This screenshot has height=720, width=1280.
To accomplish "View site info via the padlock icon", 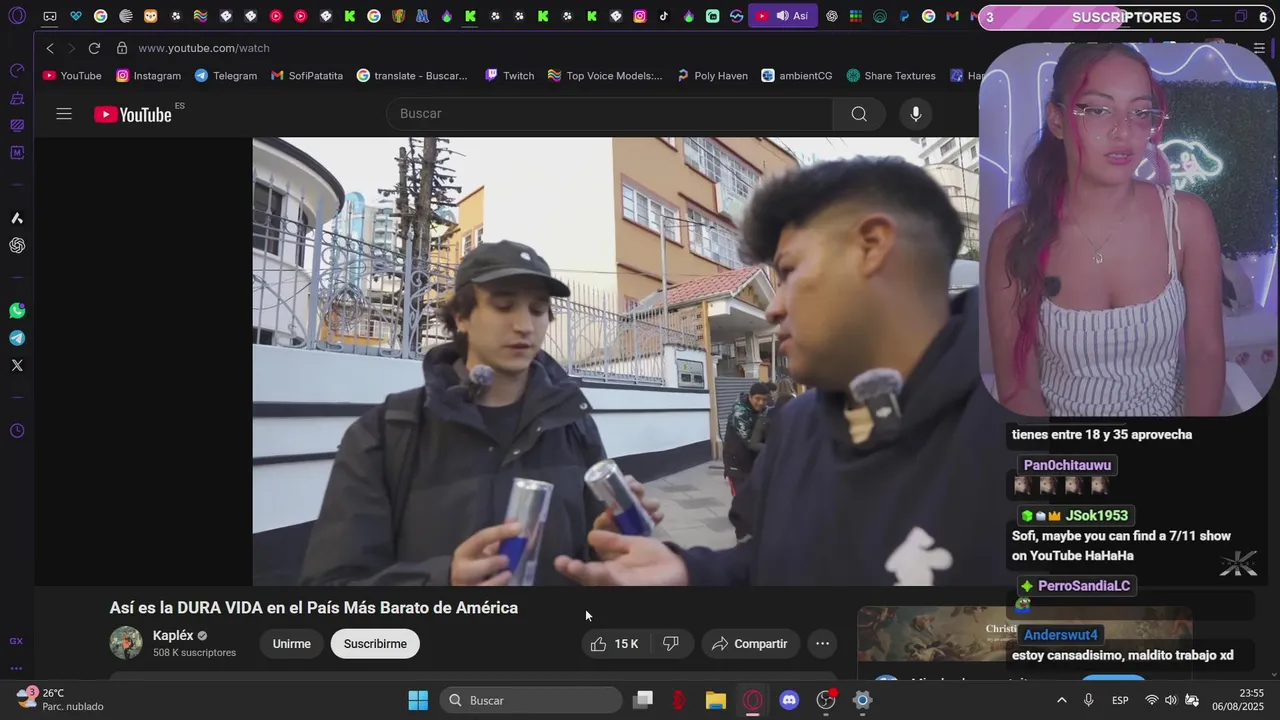I will point(122,48).
